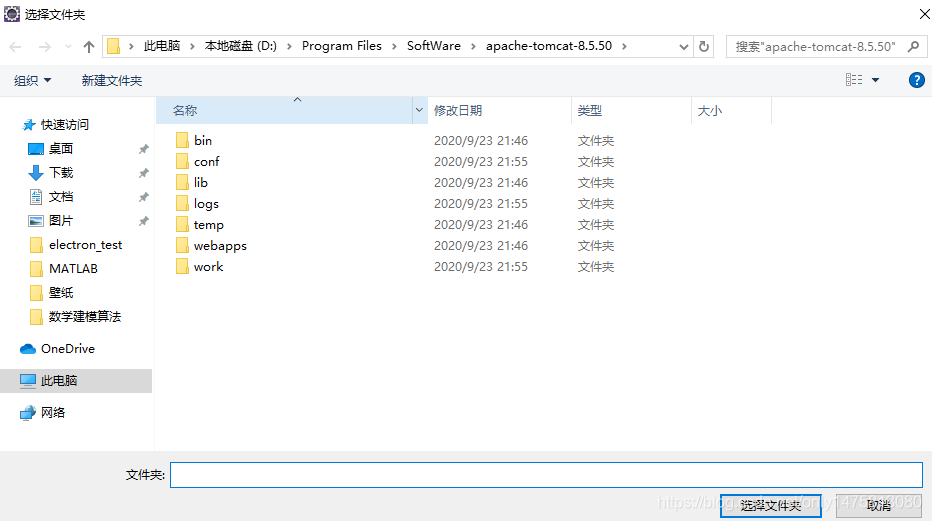Open 网络 in navigation pane
932x521 pixels.
pos(52,412)
